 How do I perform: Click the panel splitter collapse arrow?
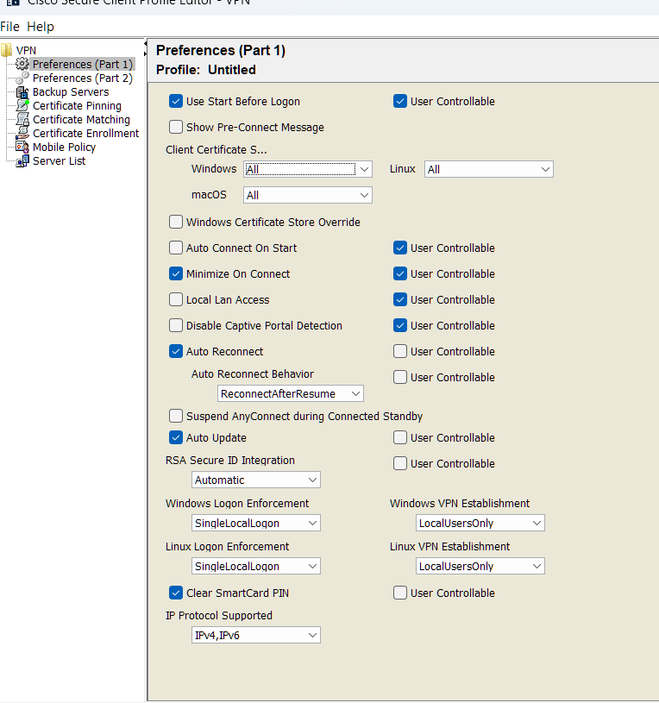pos(148,46)
